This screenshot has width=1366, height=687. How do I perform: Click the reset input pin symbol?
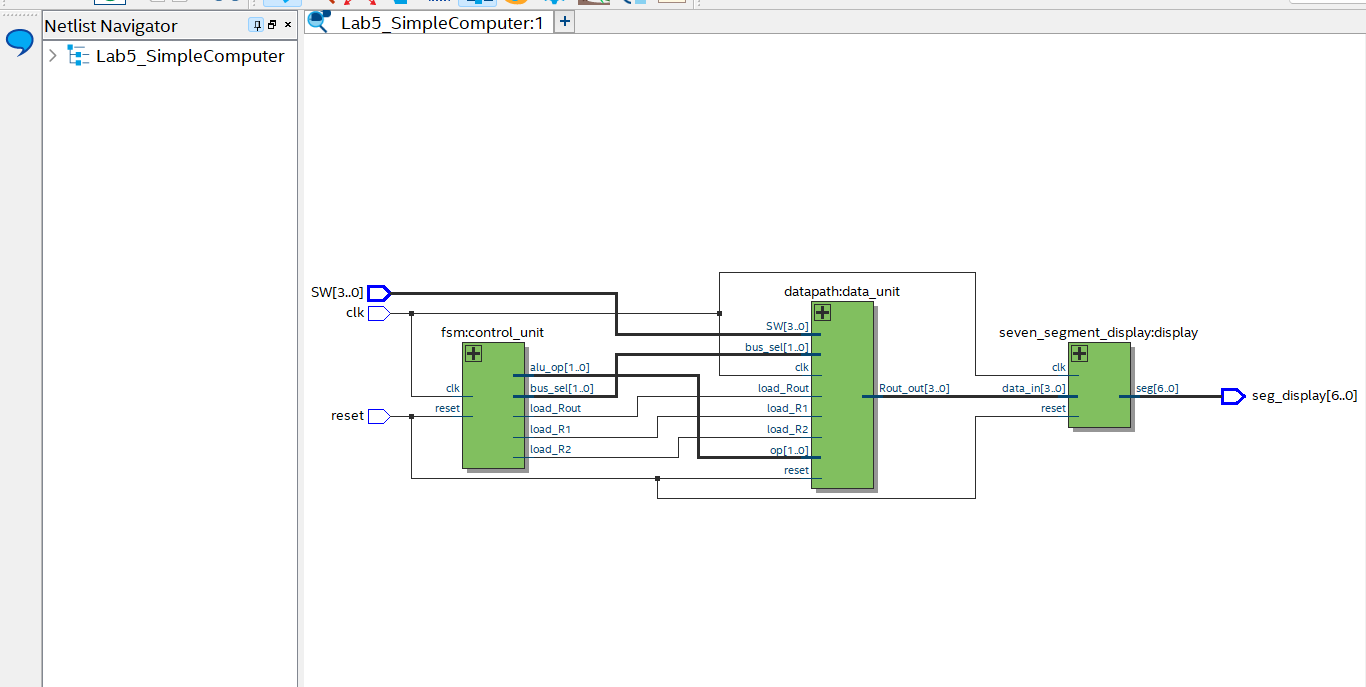point(379,416)
